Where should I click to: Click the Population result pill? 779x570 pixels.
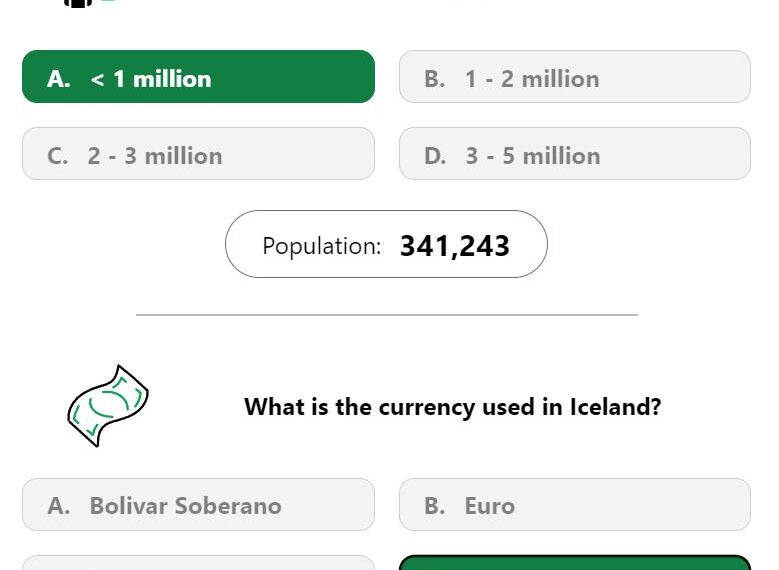(x=386, y=244)
